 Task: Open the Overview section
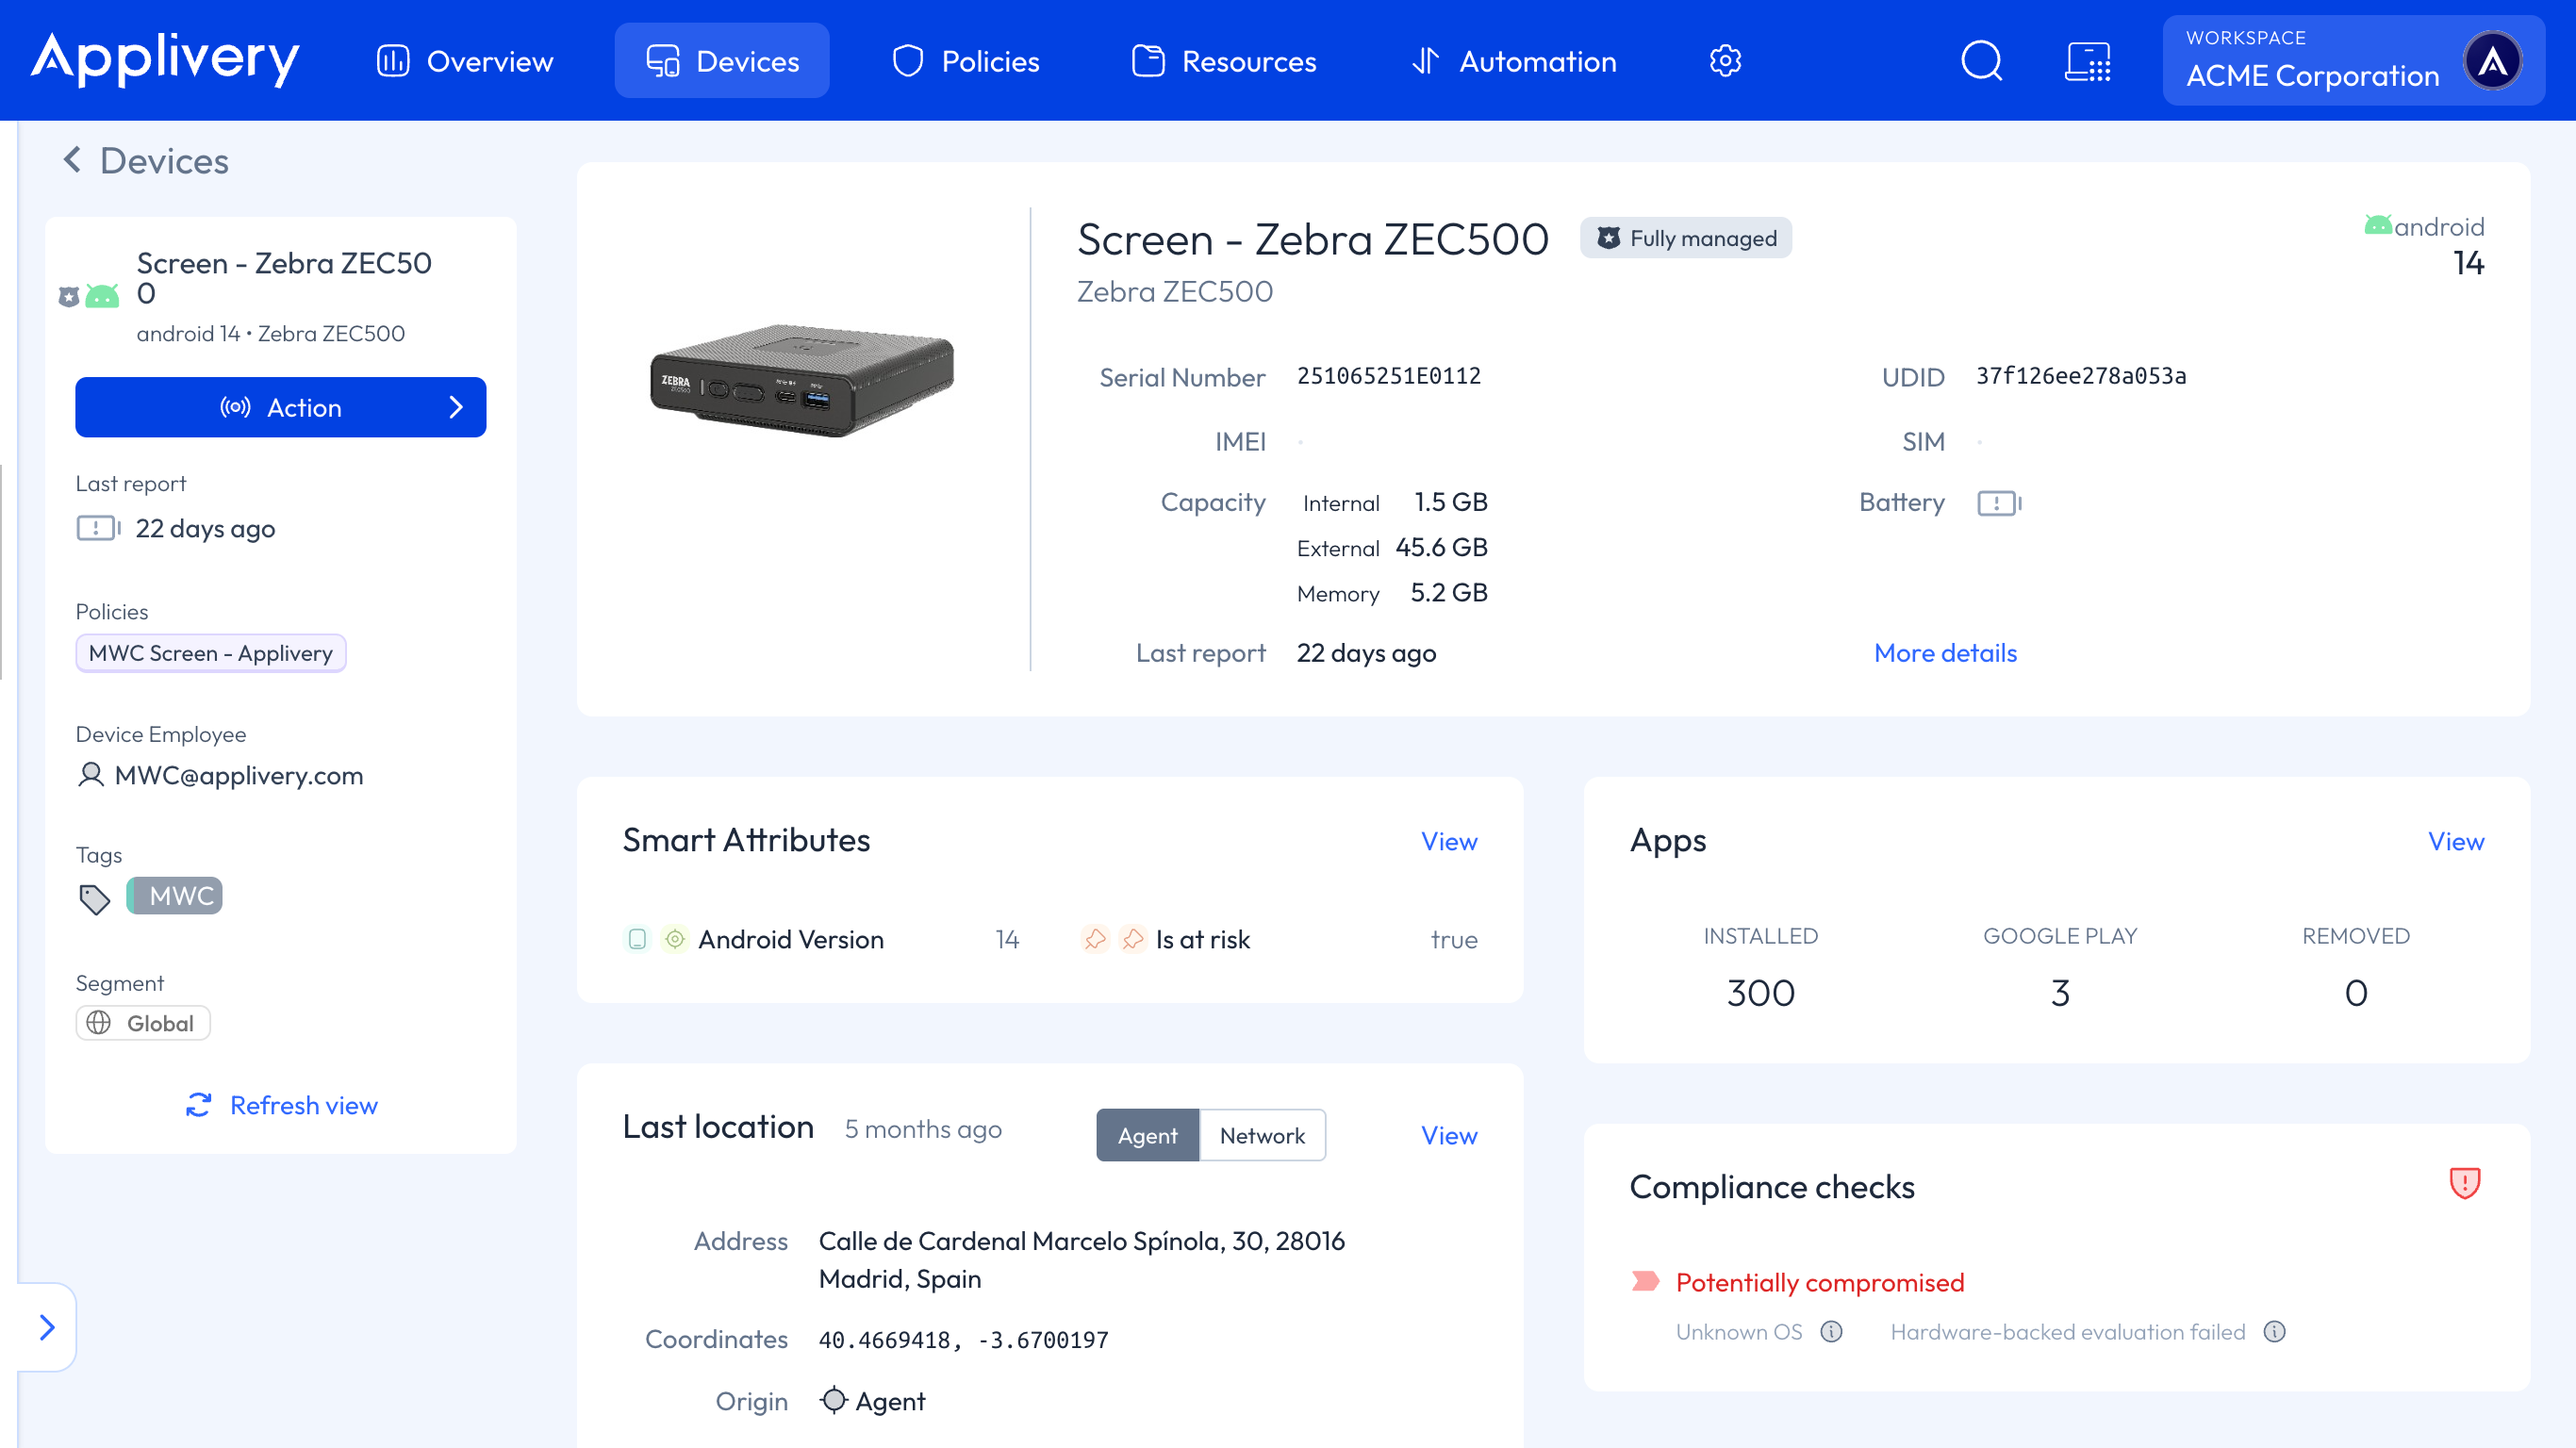tap(465, 61)
